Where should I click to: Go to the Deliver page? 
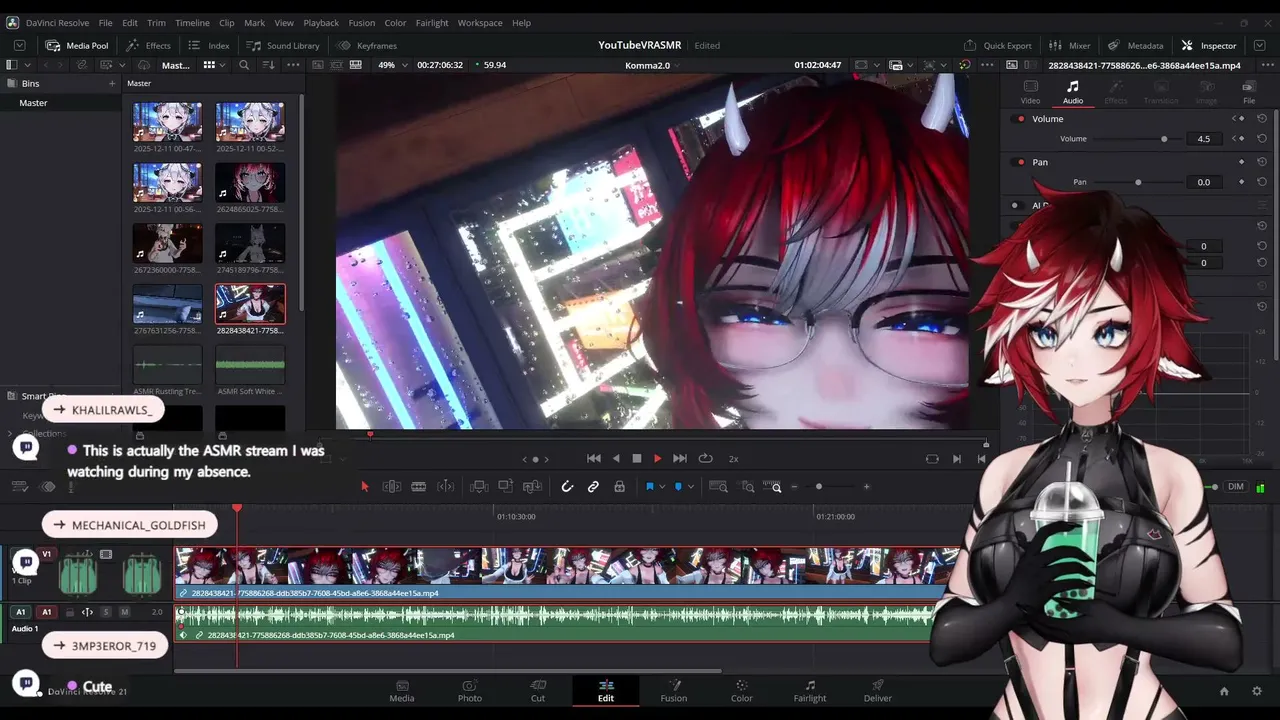(x=878, y=691)
